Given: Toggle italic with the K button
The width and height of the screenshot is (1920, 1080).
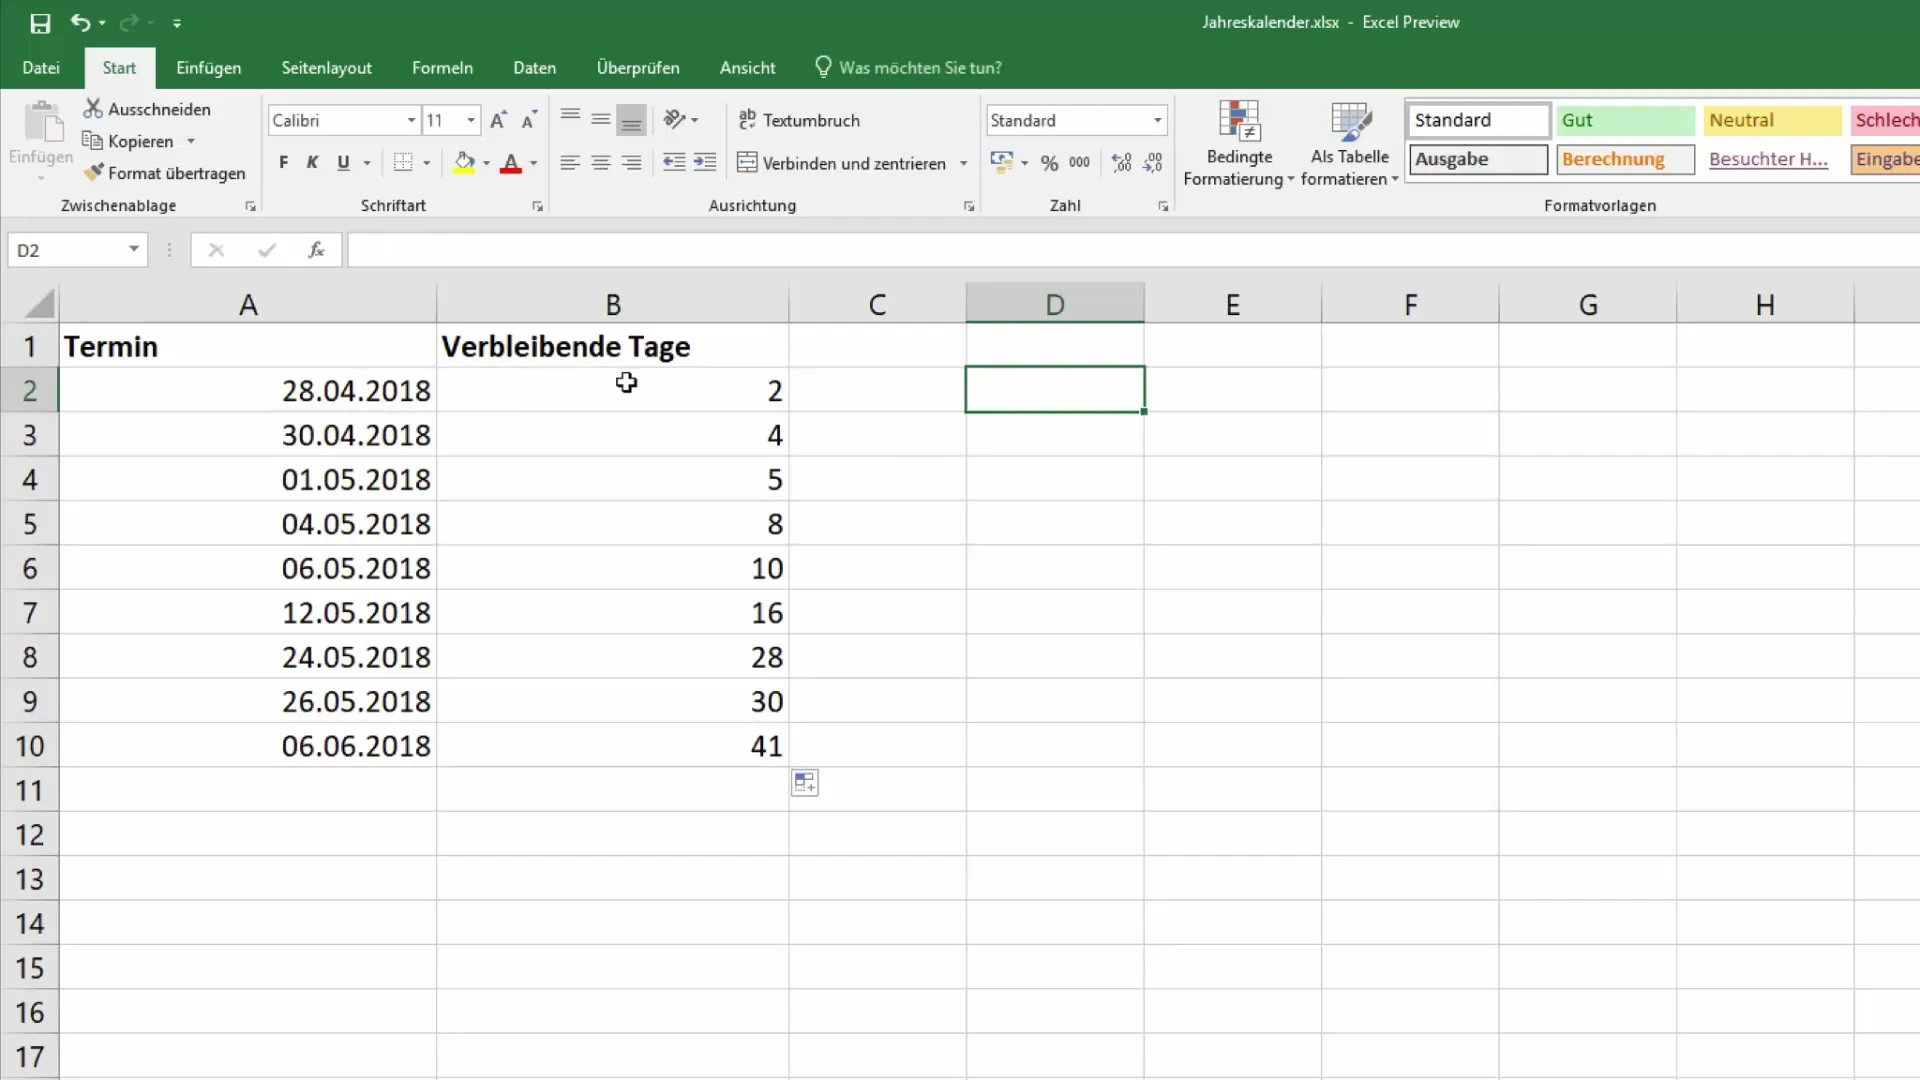Looking at the screenshot, I should pyautogui.click(x=313, y=162).
